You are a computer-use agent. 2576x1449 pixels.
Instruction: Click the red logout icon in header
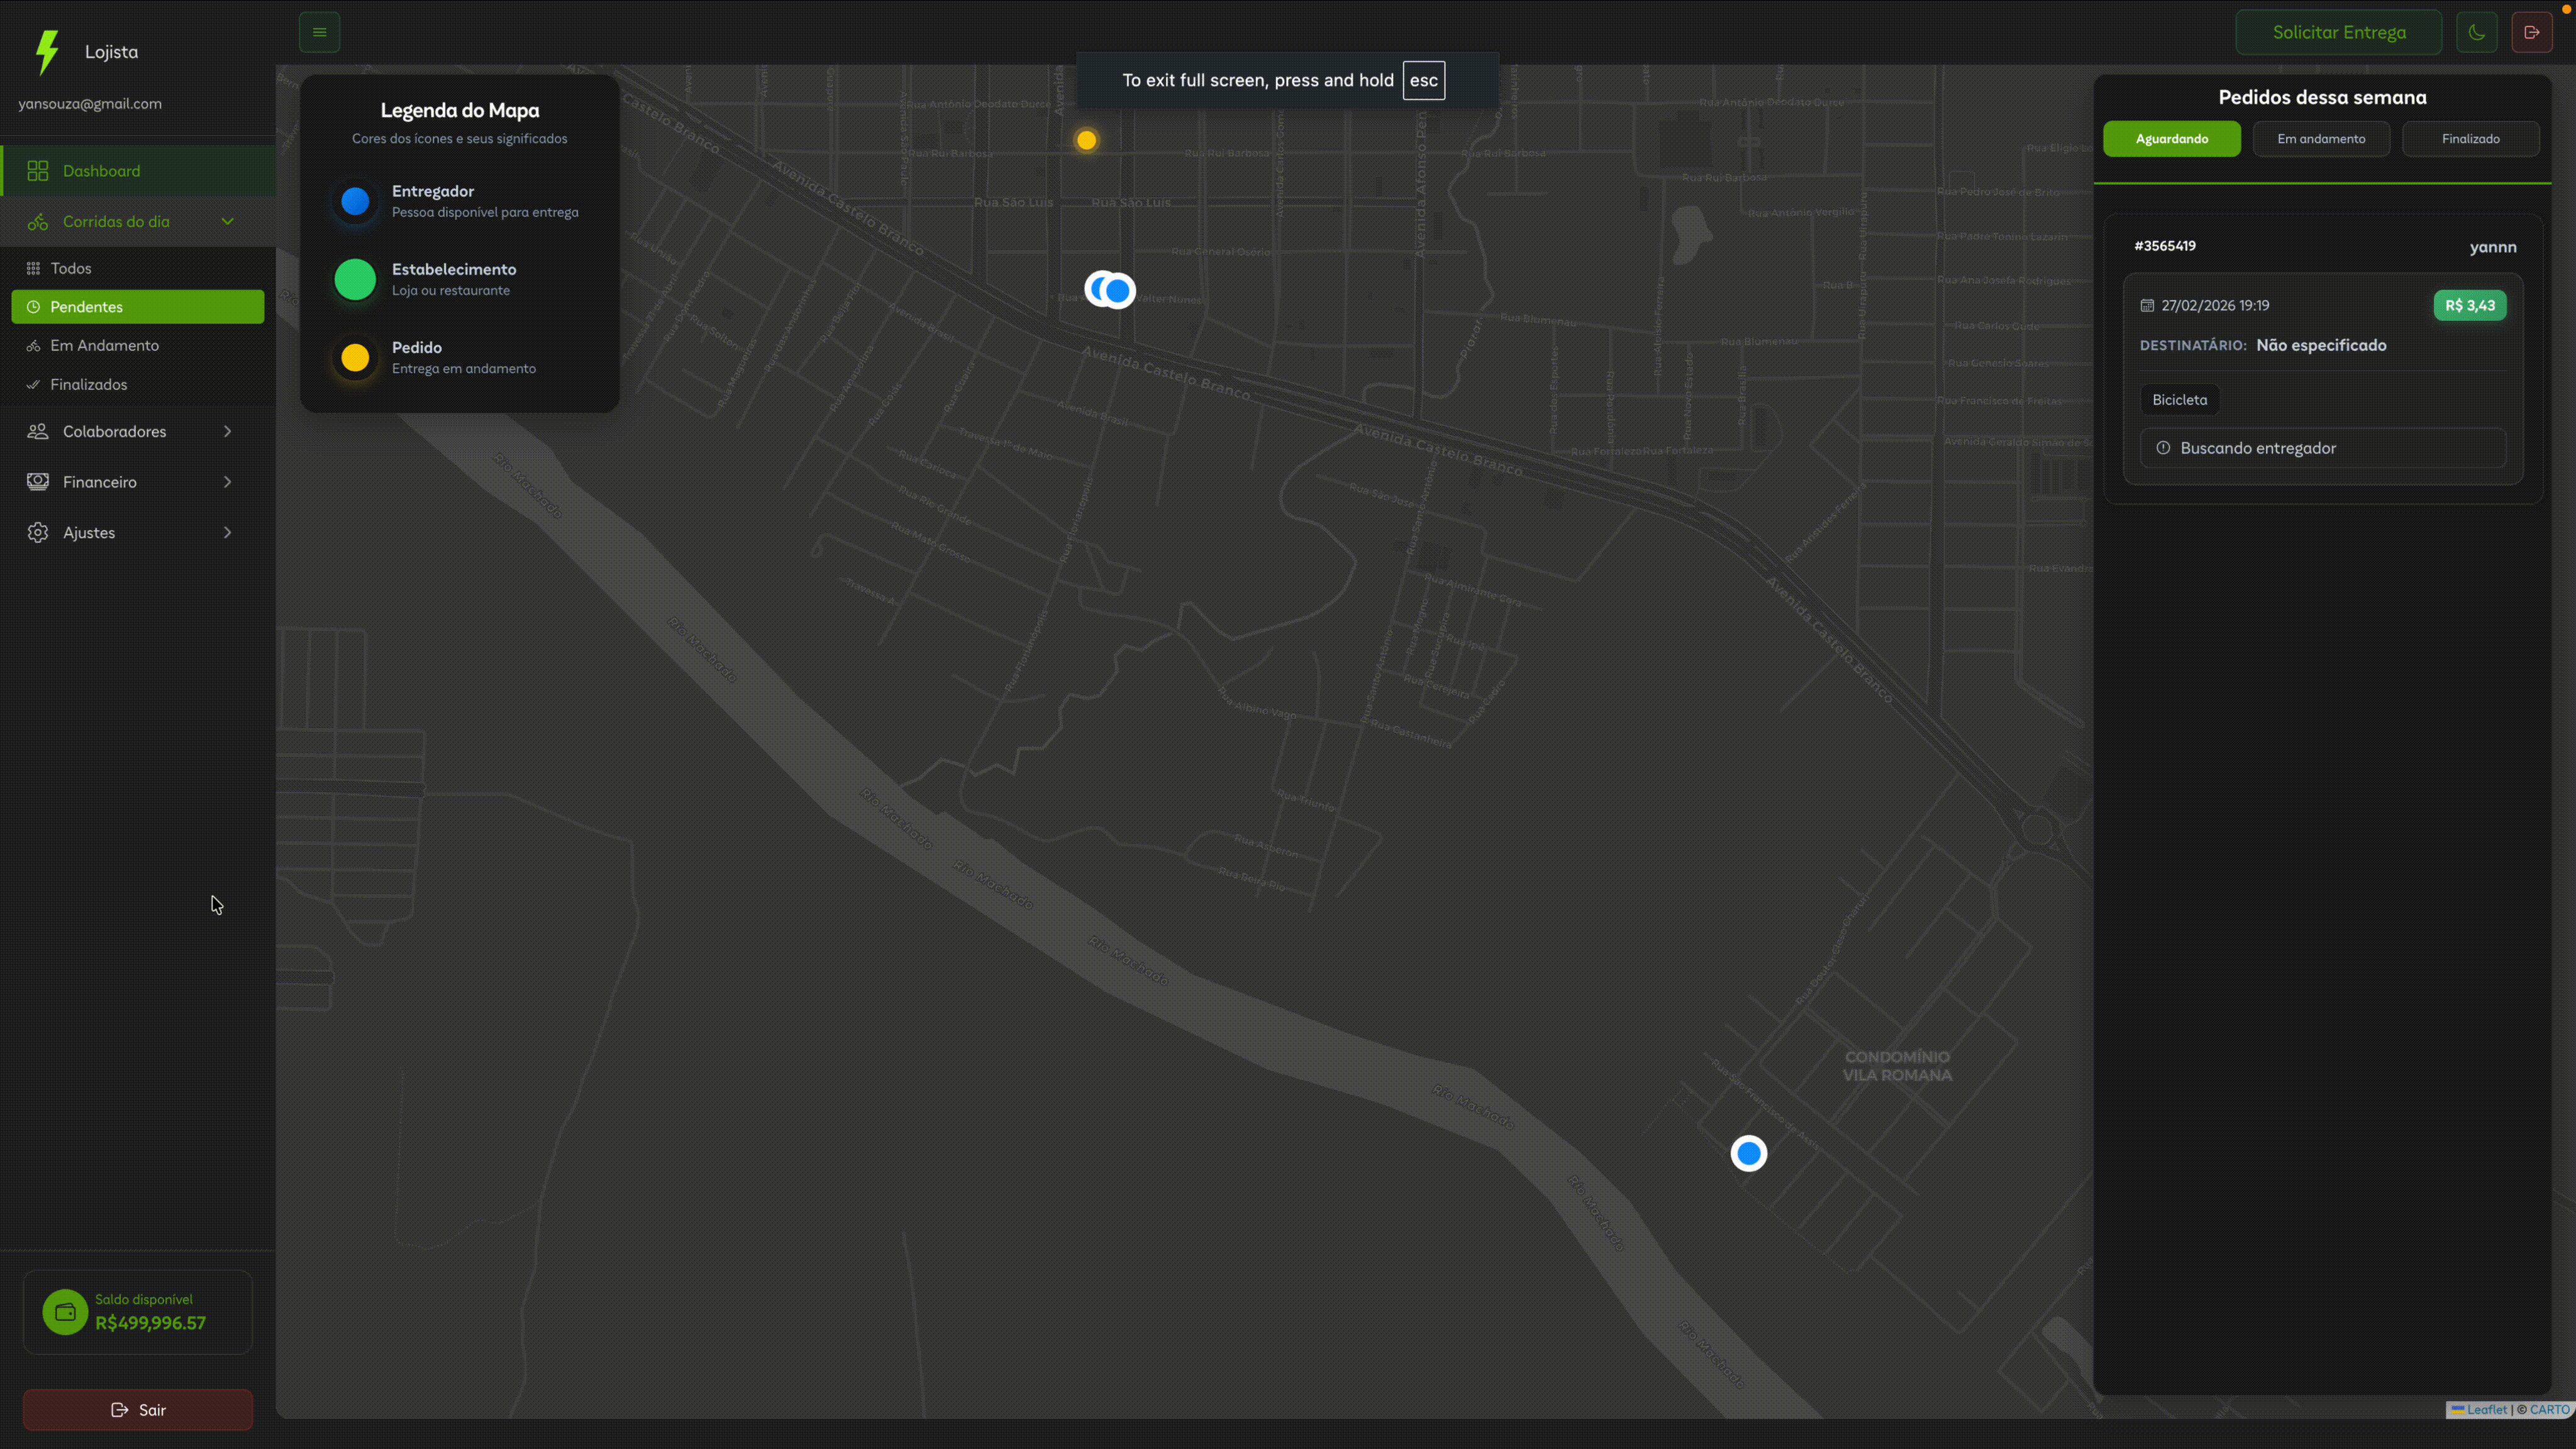[x=2531, y=32]
